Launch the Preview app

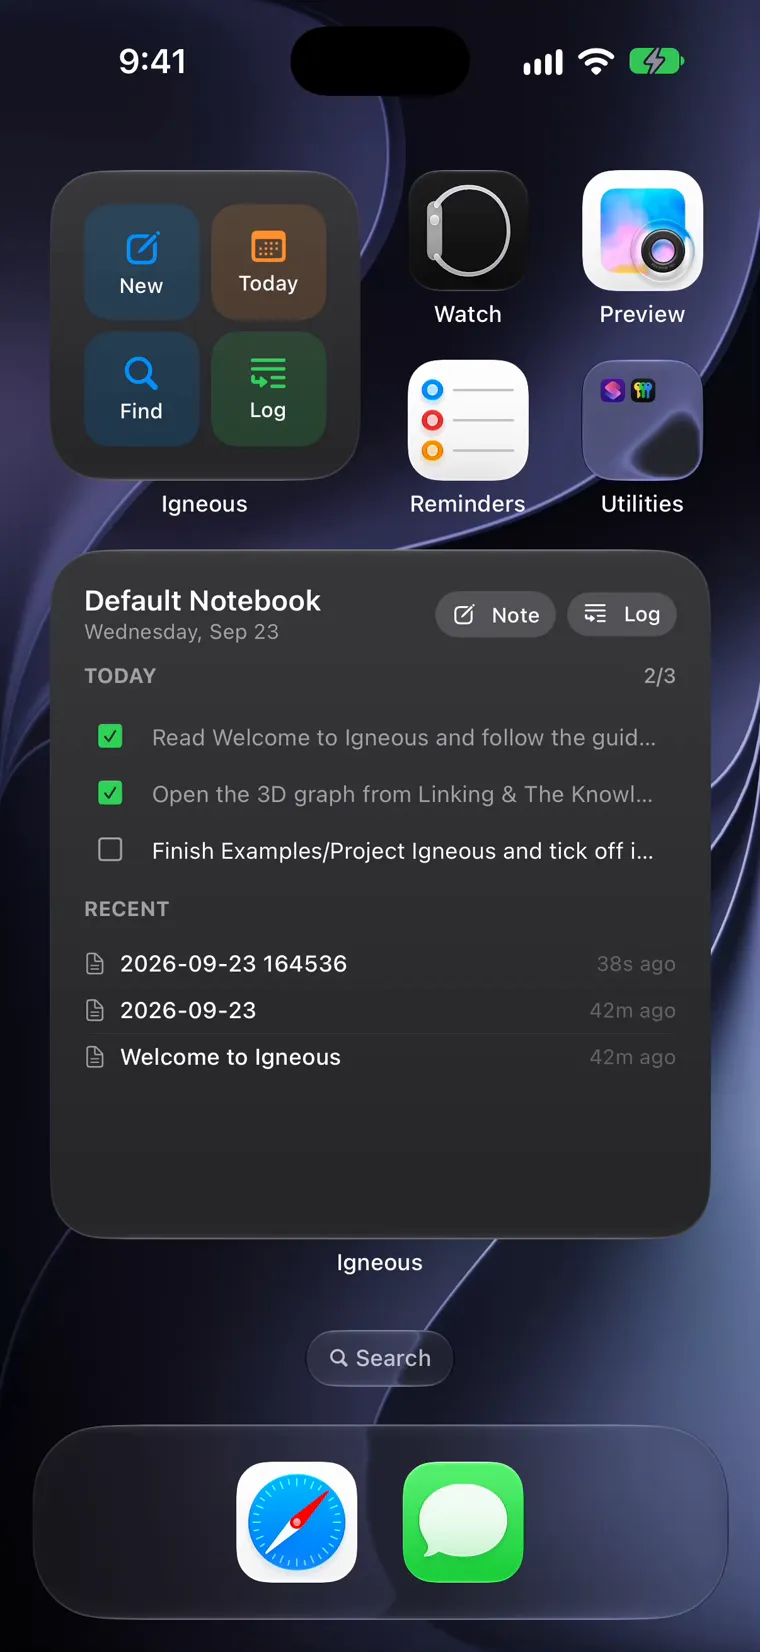(642, 231)
